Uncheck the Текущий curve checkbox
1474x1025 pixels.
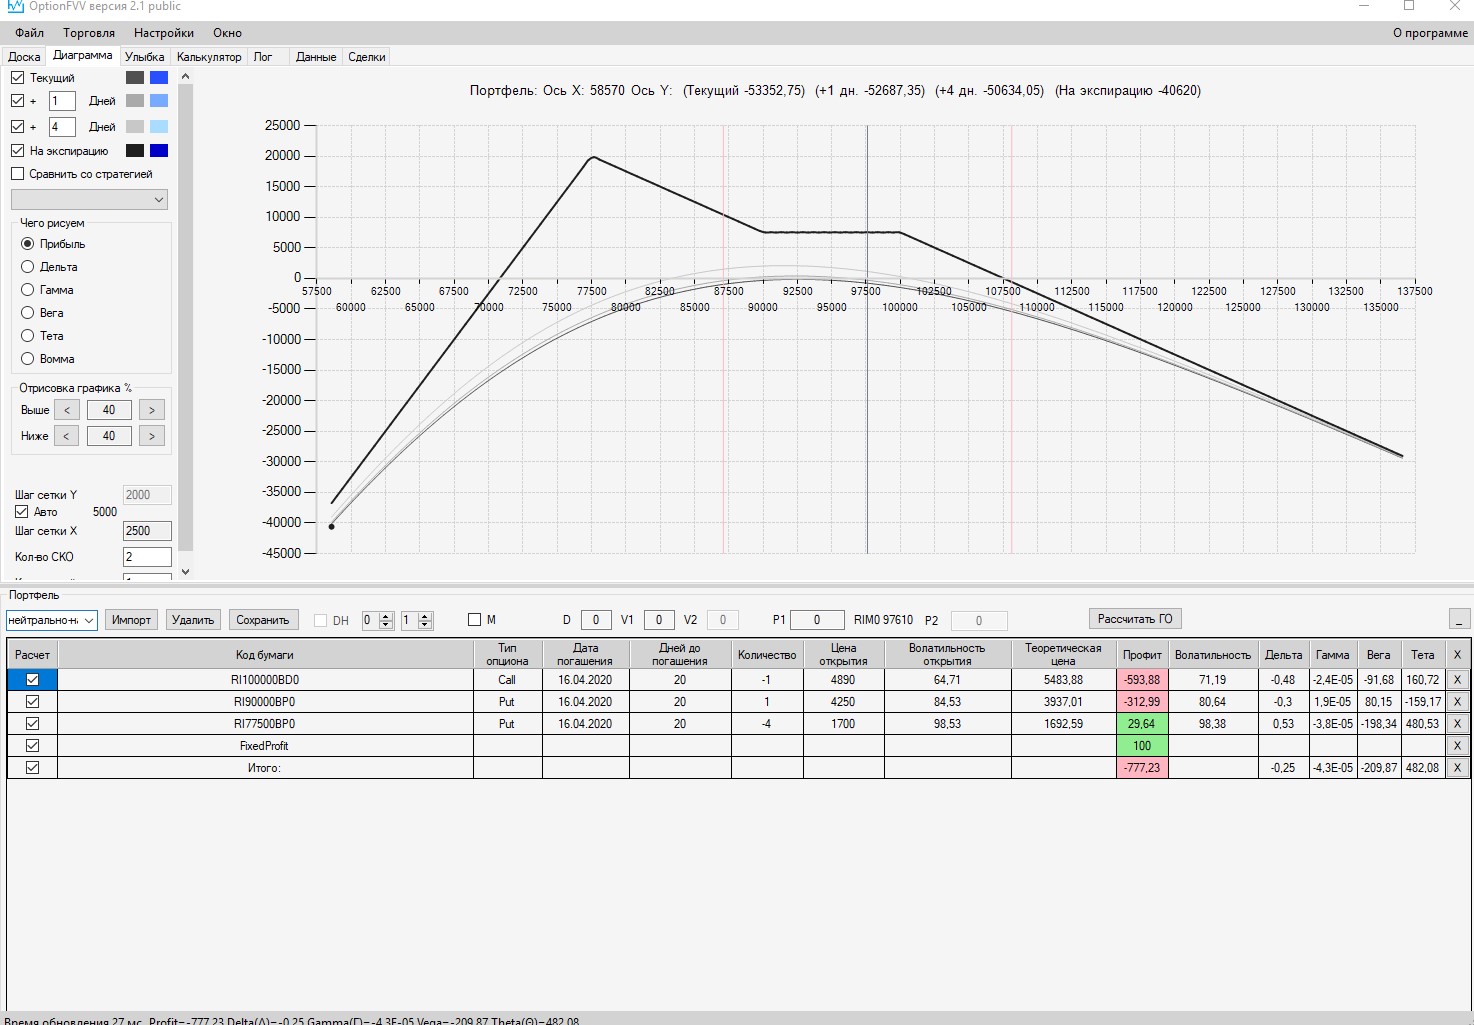click(18, 77)
